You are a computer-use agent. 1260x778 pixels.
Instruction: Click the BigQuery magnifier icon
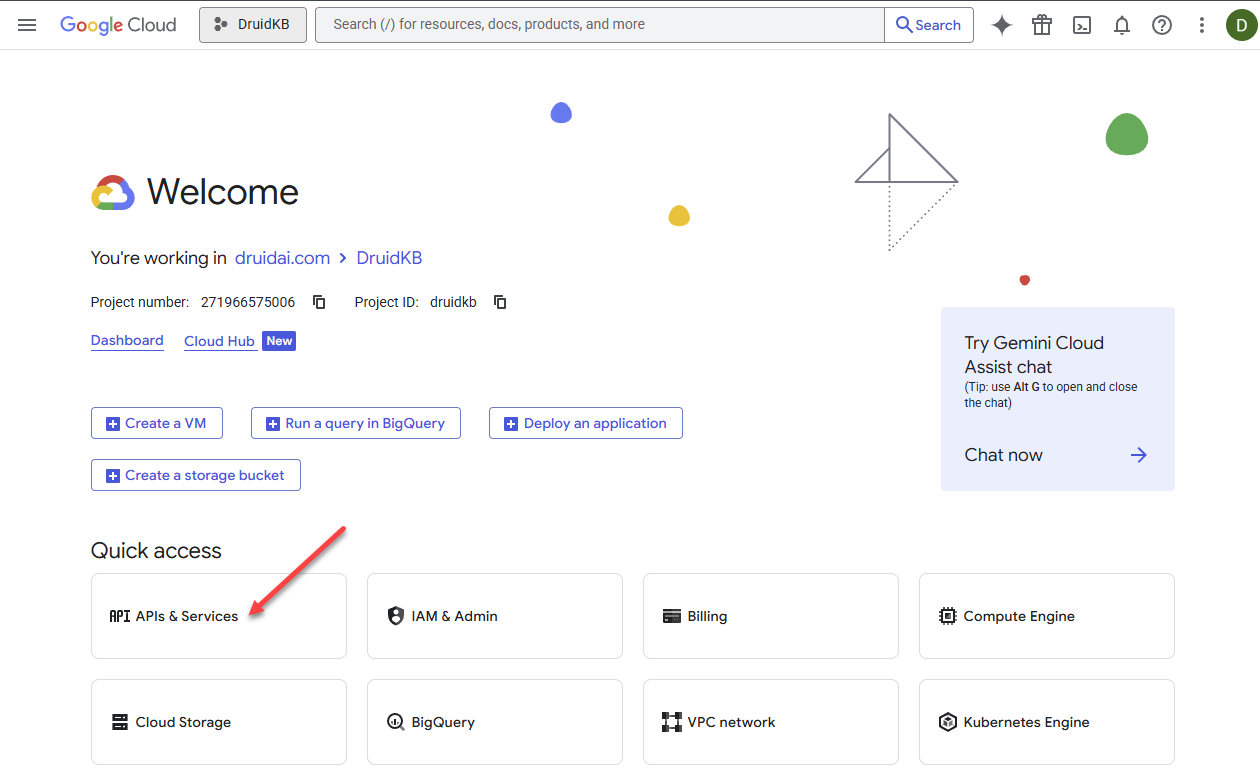(x=396, y=722)
